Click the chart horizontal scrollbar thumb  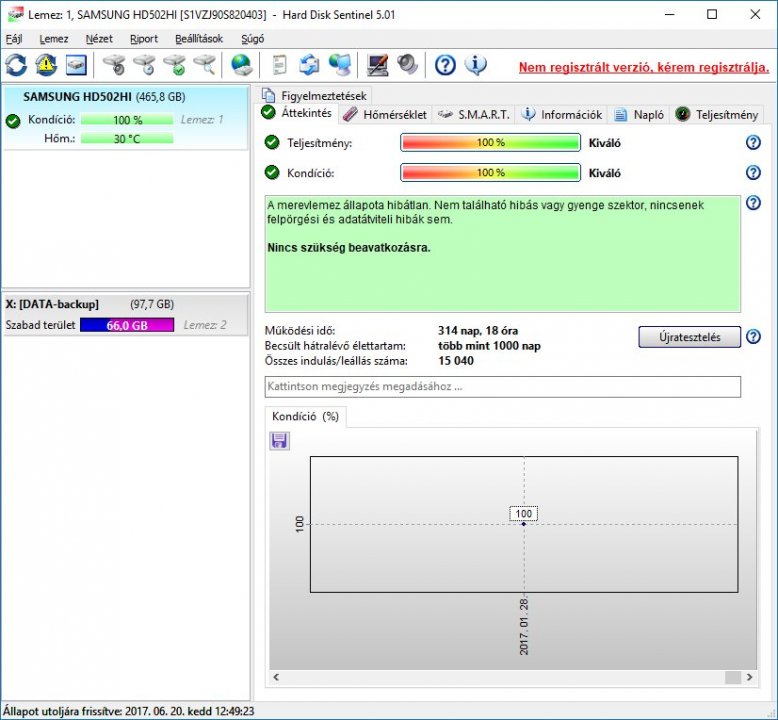click(x=733, y=677)
